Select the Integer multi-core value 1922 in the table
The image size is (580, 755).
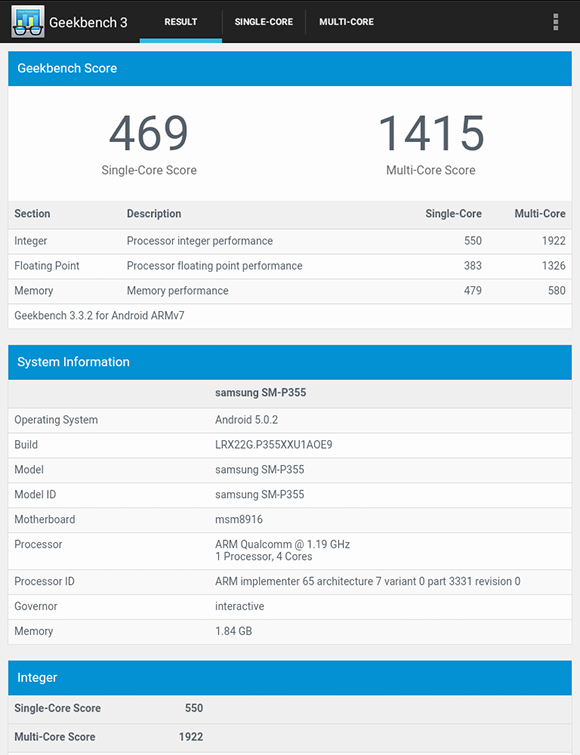[554, 241]
